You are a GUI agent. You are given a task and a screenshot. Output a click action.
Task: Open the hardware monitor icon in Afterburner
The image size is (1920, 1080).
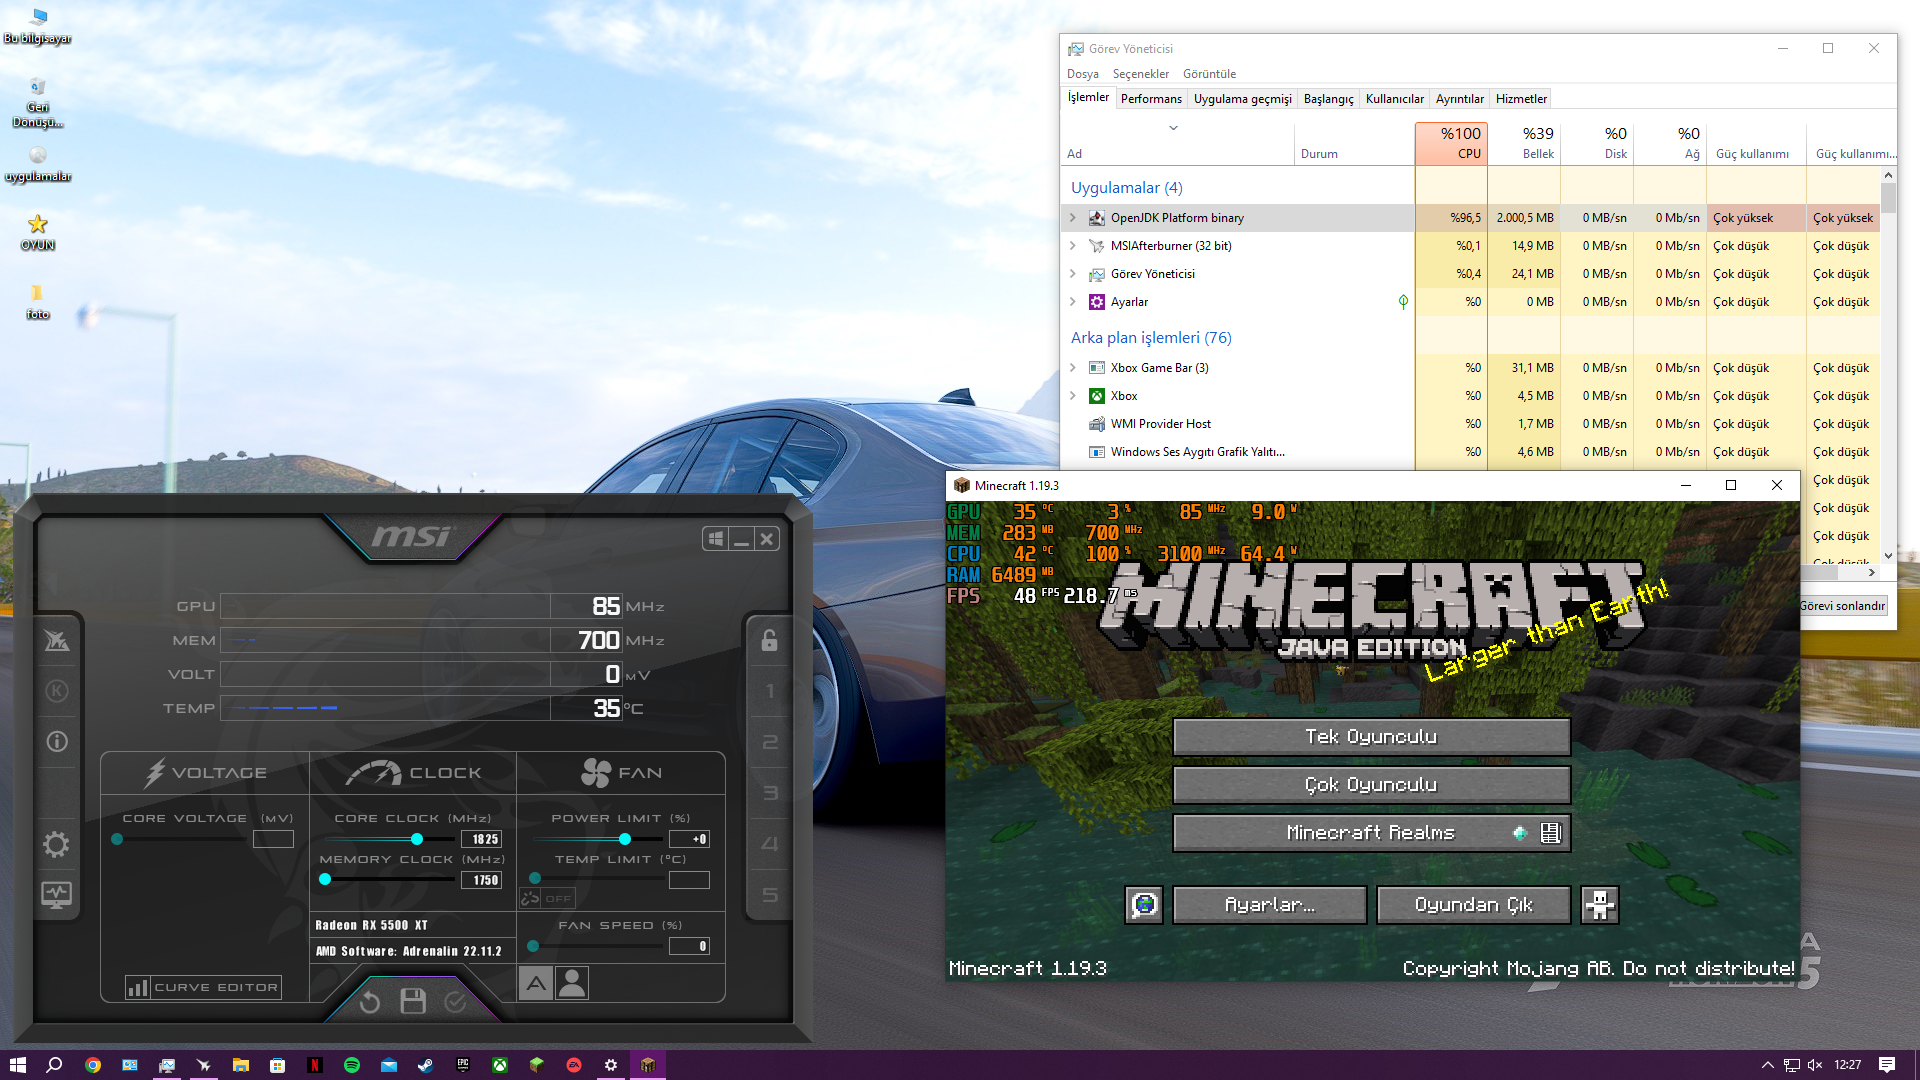coord(56,894)
